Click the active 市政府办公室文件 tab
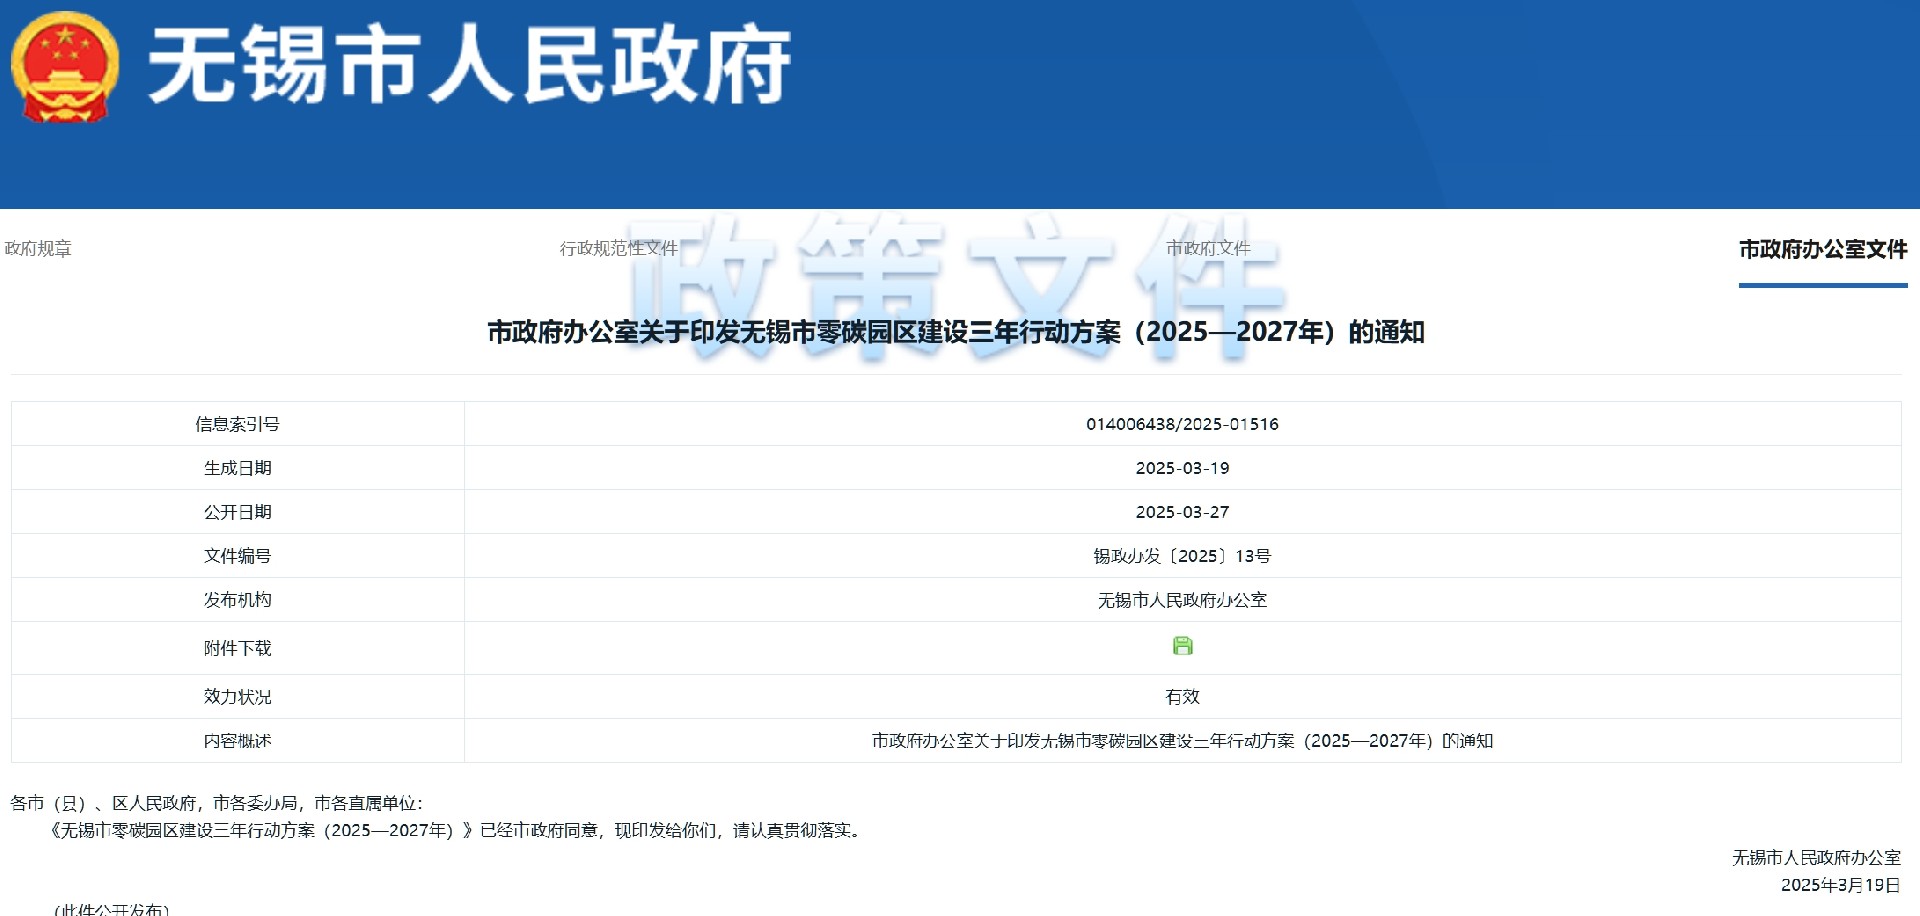 pyautogui.click(x=1822, y=250)
